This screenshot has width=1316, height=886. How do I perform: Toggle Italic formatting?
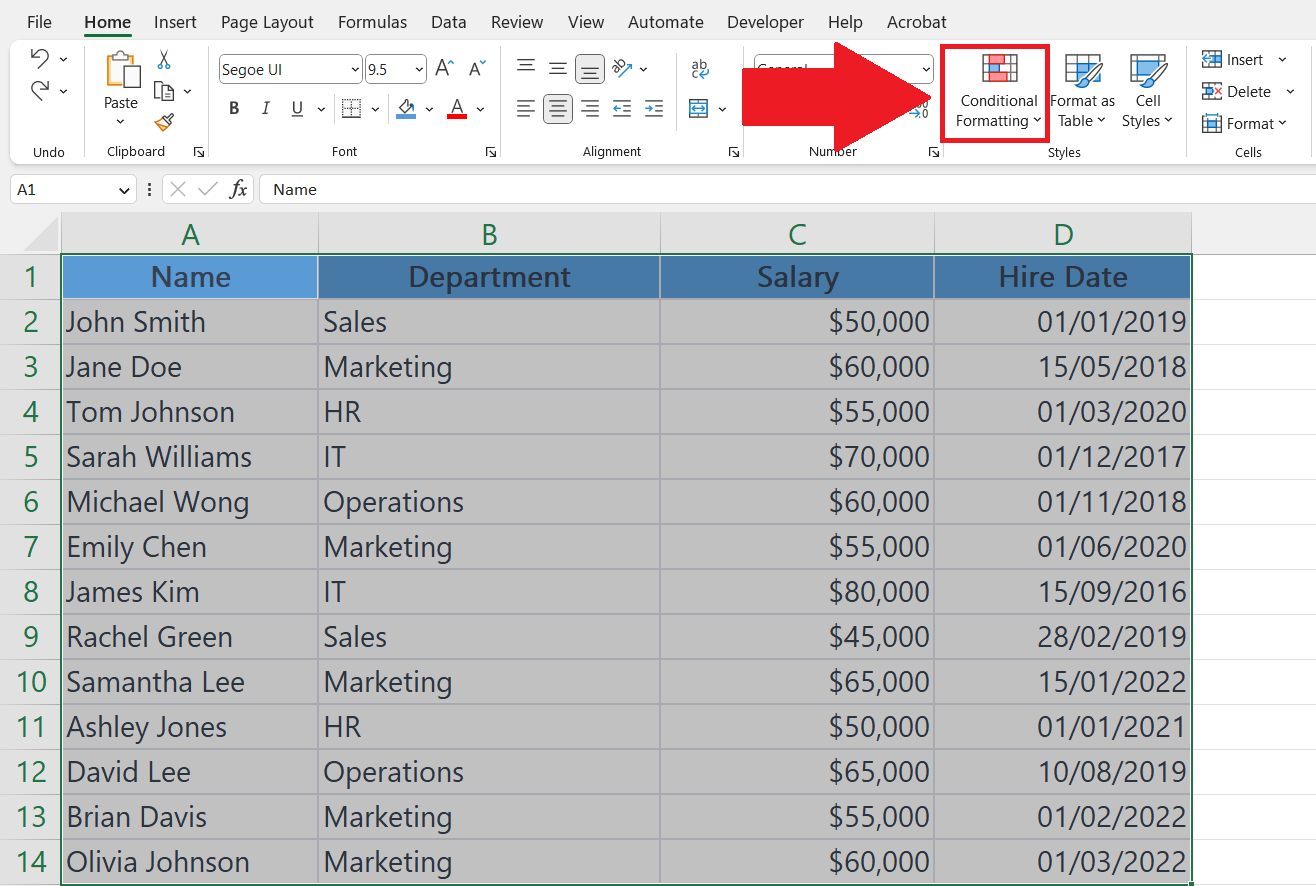(265, 109)
